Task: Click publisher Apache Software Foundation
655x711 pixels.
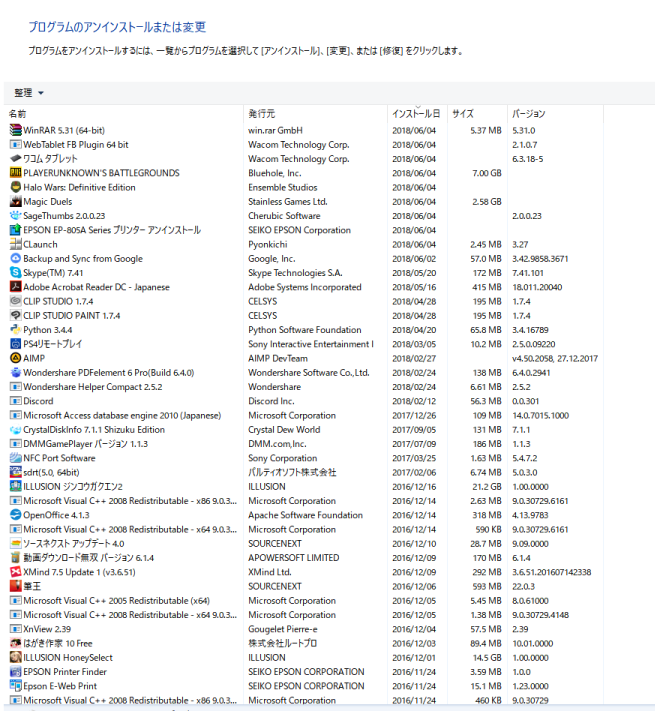Action: click(306, 515)
